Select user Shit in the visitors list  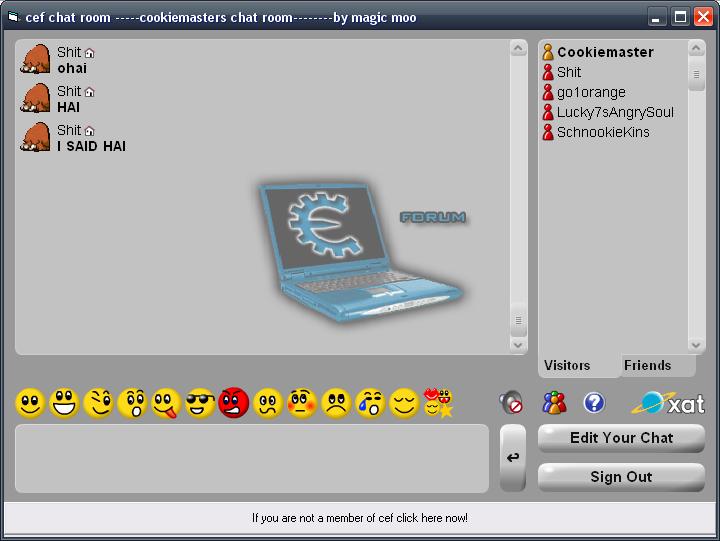click(562, 72)
